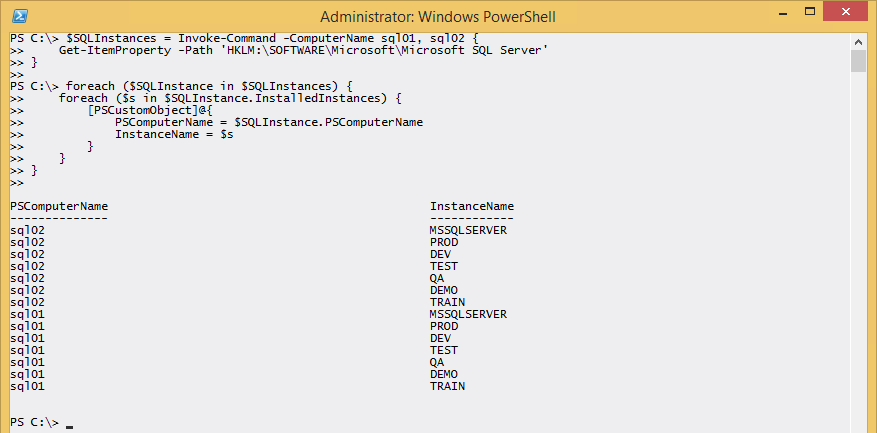Click the first MSSQLSERVER entry for sql02

pyautogui.click(x=468, y=230)
